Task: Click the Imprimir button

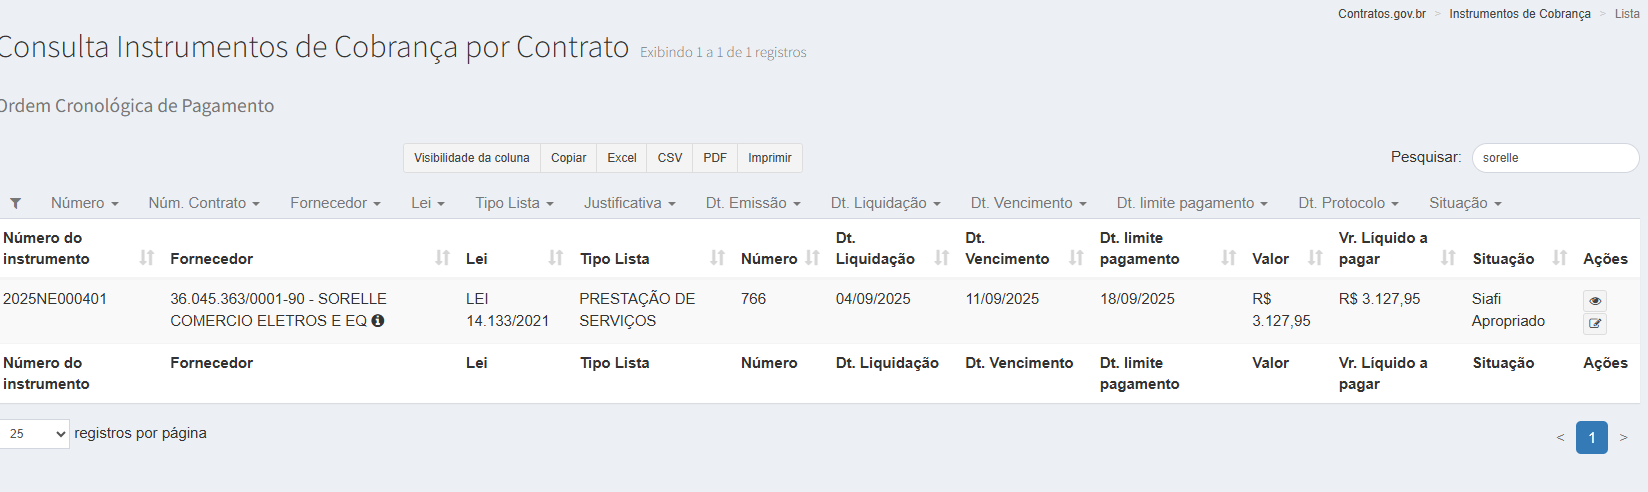Action: click(769, 158)
